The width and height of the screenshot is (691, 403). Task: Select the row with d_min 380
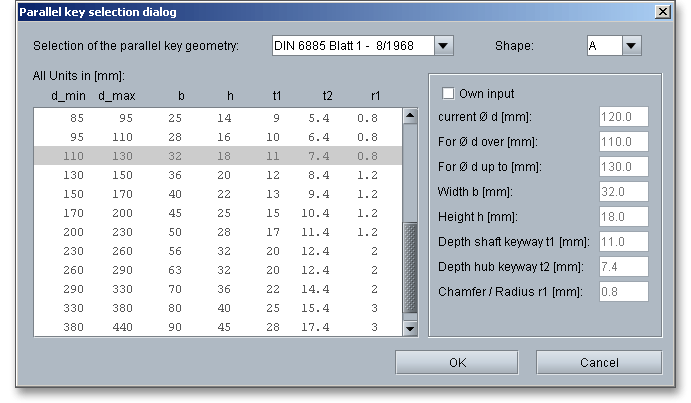point(218,327)
